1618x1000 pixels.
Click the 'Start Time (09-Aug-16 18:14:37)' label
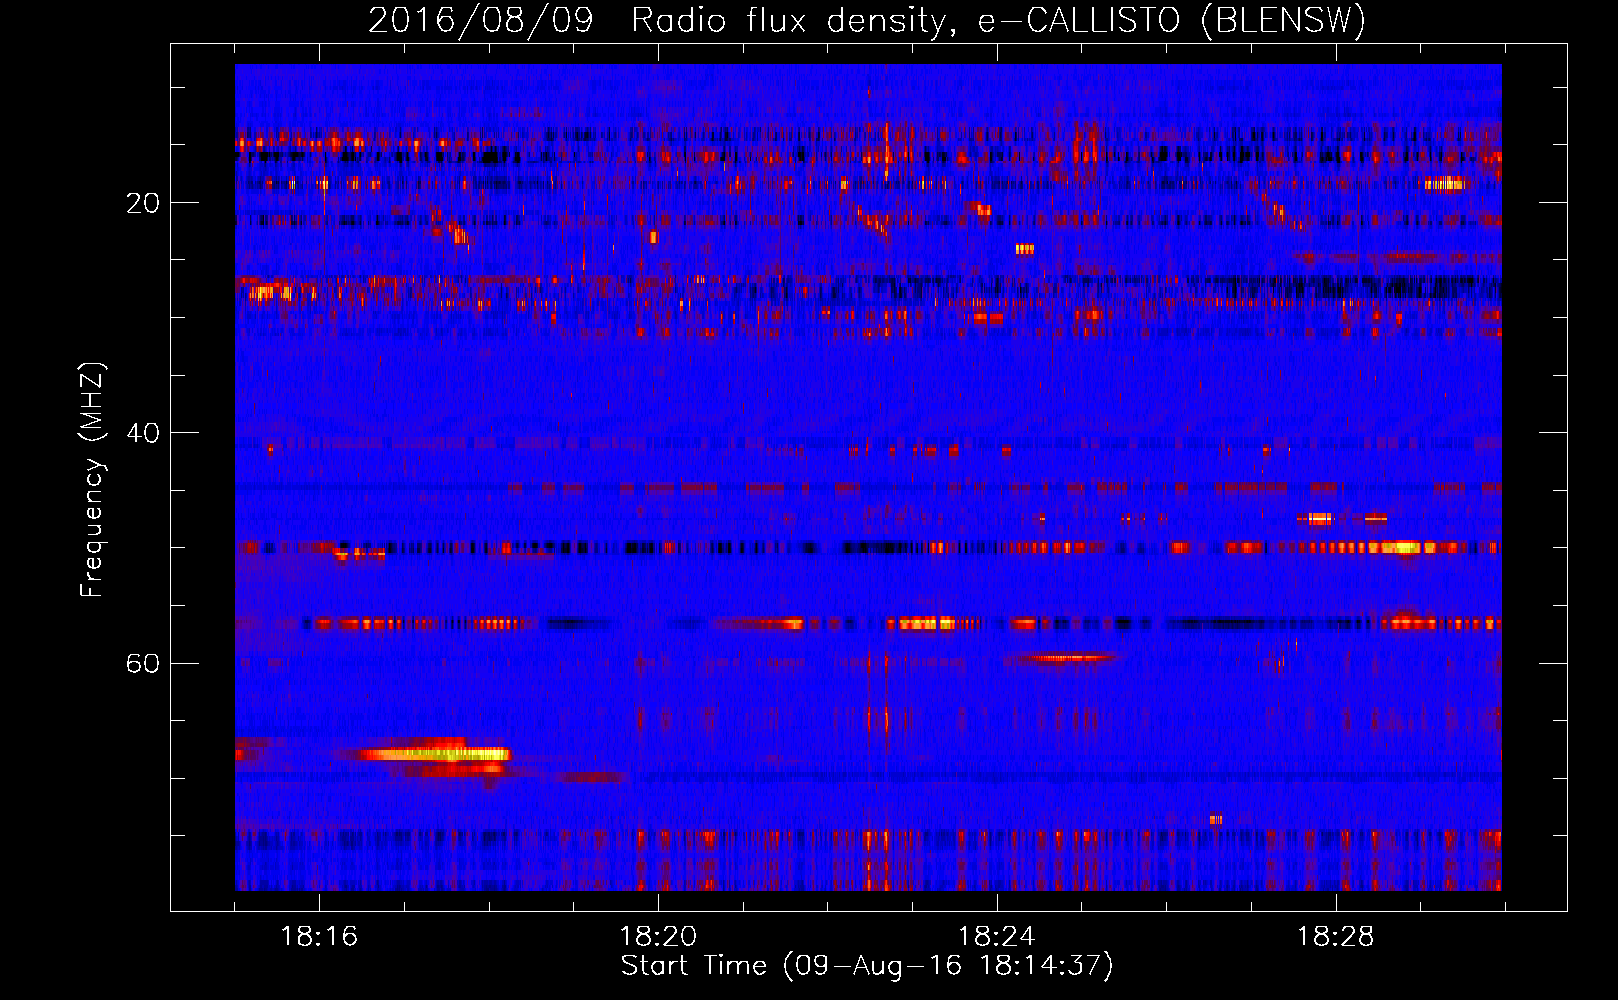click(x=867, y=966)
